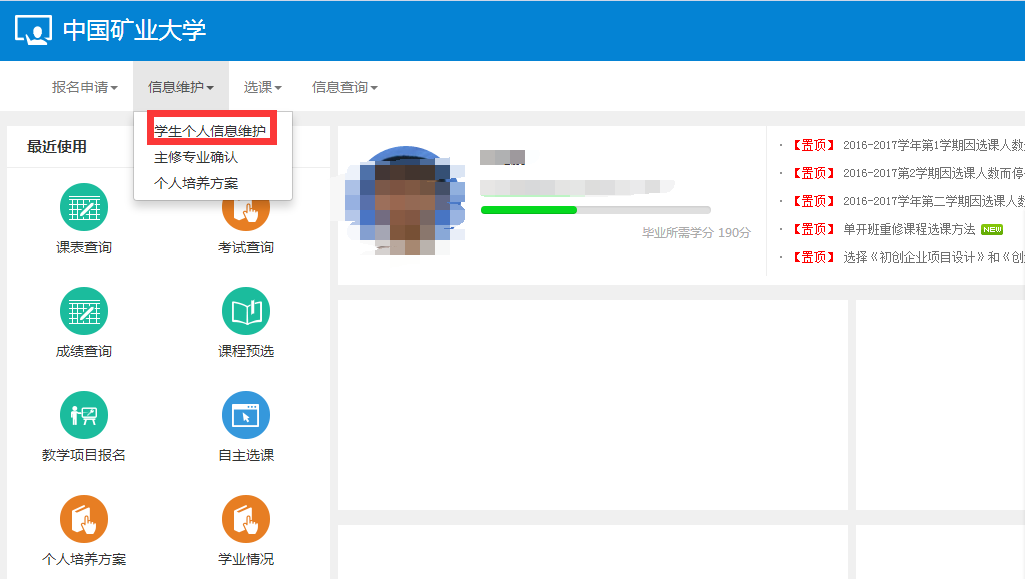
Task: Click the 课程预选 book icon
Action: click(x=246, y=311)
